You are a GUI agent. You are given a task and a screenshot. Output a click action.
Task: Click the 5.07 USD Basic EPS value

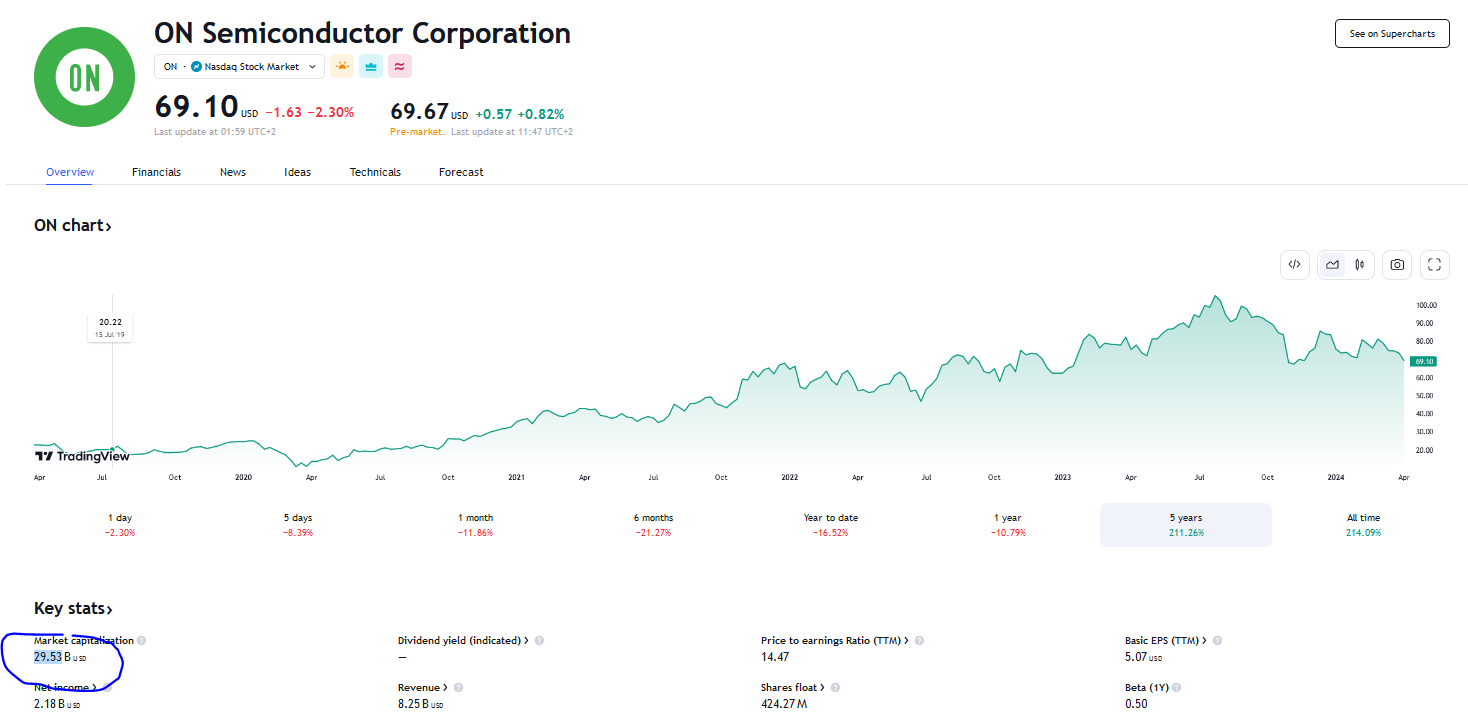pos(1143,657)
